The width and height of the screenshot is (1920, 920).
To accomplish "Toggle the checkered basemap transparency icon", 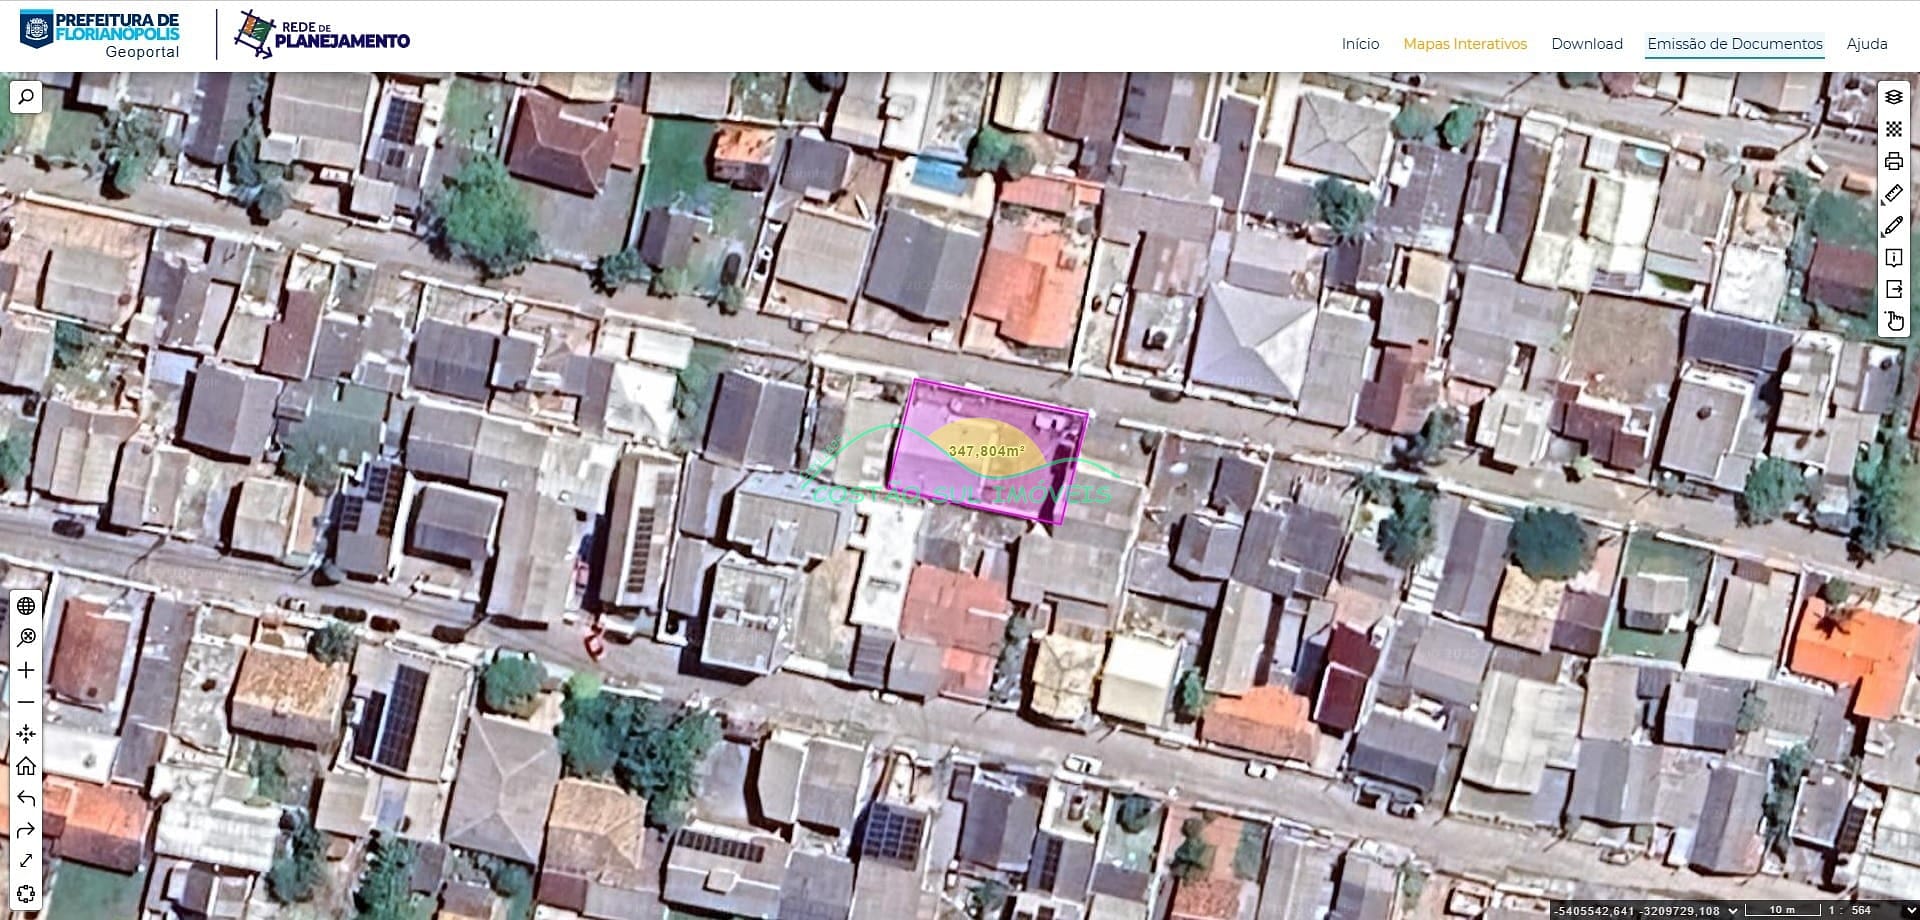I will coord(1893,129).
